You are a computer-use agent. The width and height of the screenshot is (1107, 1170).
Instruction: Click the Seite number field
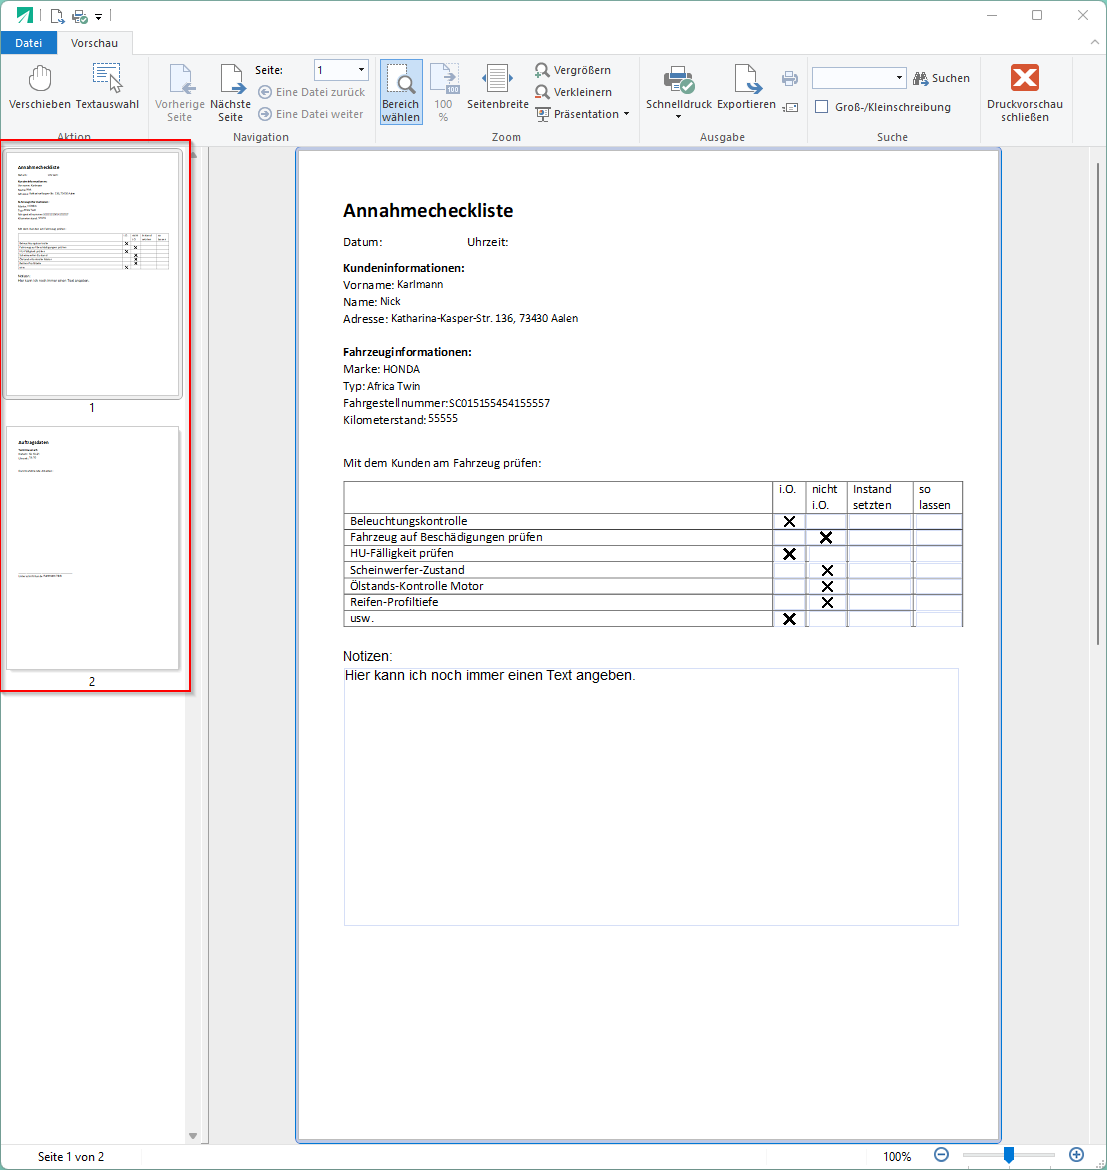tap(335, 70)
